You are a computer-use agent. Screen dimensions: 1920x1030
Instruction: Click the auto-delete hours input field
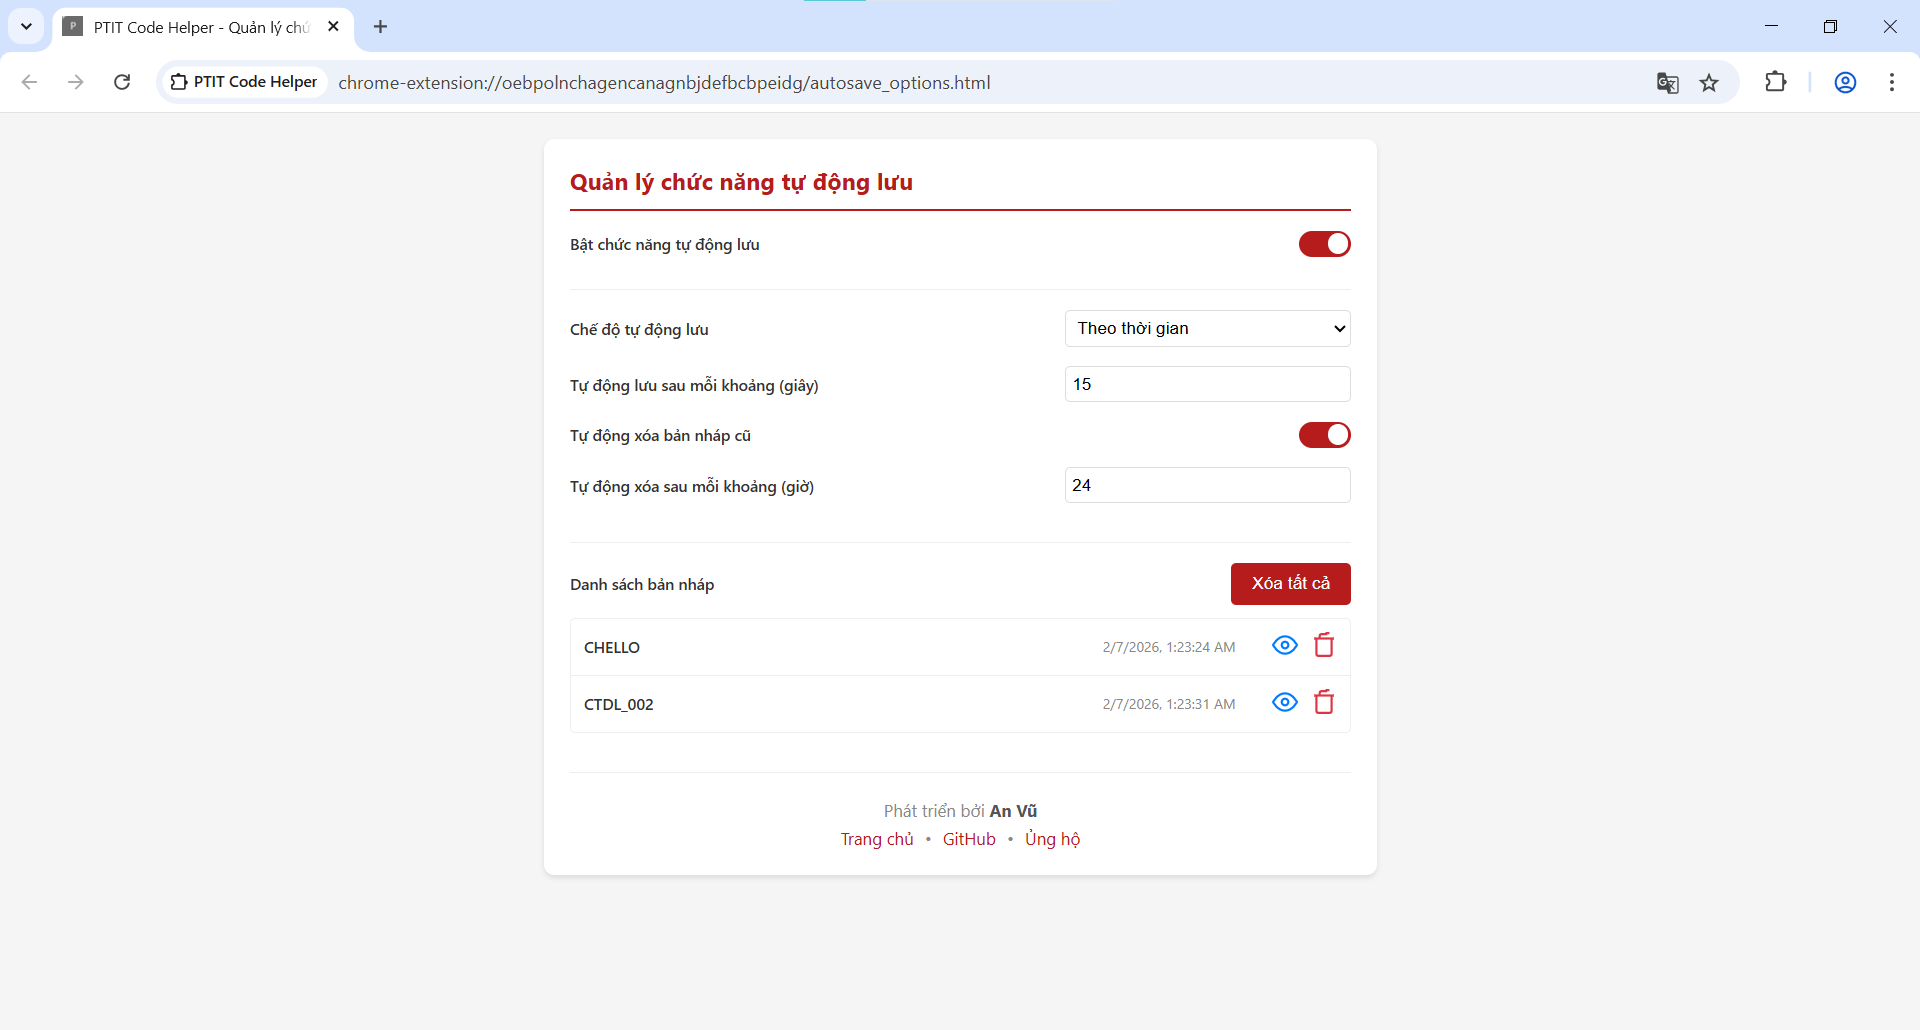click(x=1207, y=486)
